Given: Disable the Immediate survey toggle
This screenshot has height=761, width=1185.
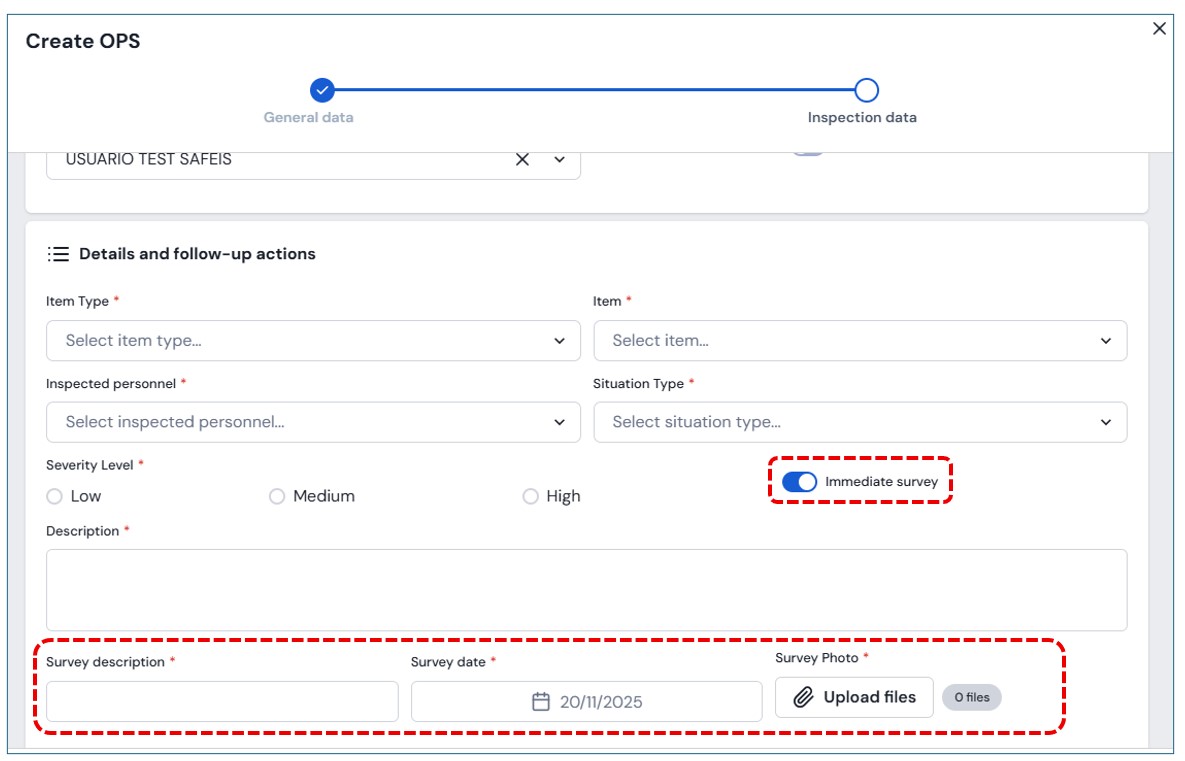Looking at the screenshot, I should (799, 482).
